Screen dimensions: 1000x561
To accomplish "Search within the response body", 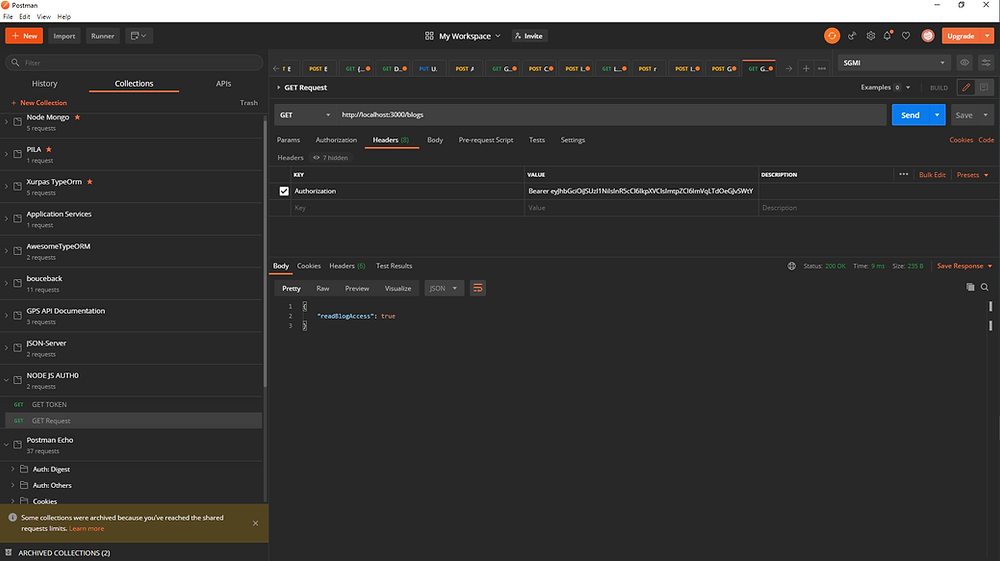I will 985,288.
